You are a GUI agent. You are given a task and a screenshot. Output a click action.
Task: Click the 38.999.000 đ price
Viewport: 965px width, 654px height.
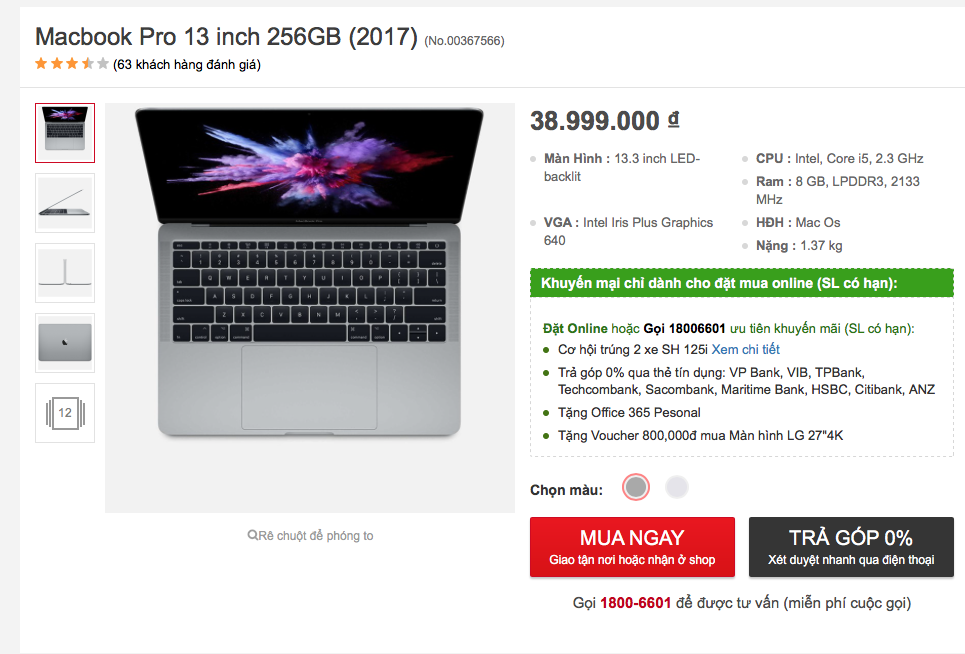pyautogui.click(x=604, y=121)
